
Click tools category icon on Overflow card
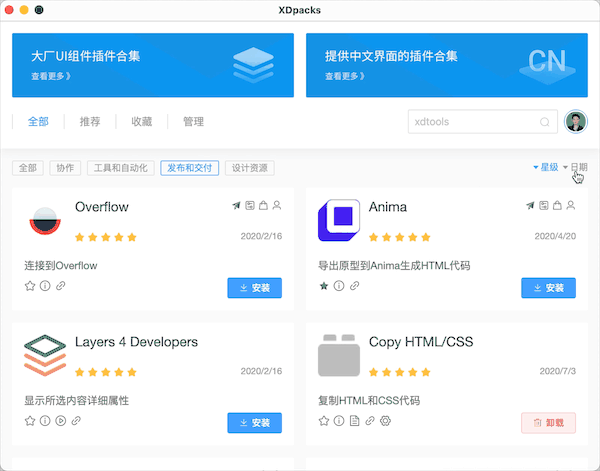(x=250, y=205)
